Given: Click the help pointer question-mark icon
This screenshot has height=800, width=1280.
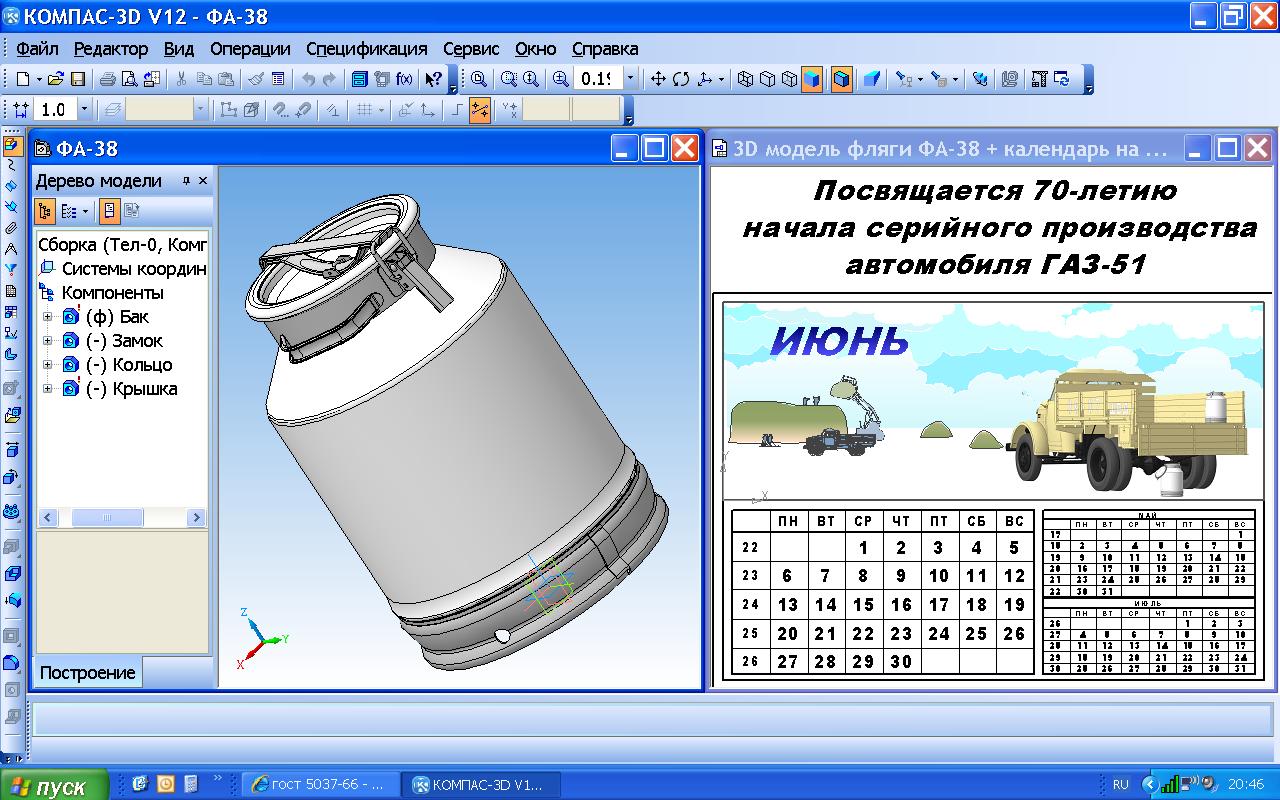Looking at the screenshot, I should pos(433,79).
